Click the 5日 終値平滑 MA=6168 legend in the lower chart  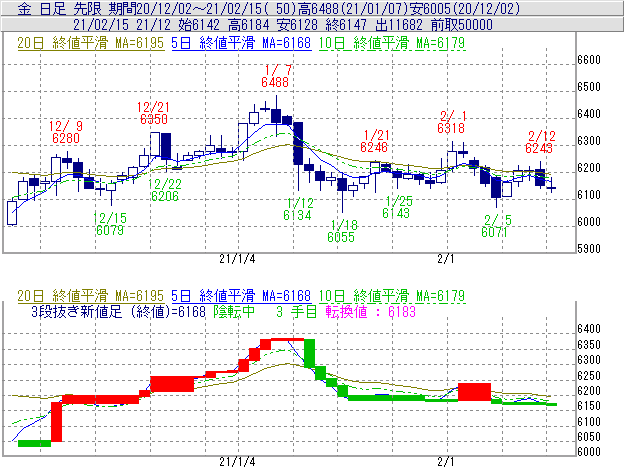pos(241,296)
